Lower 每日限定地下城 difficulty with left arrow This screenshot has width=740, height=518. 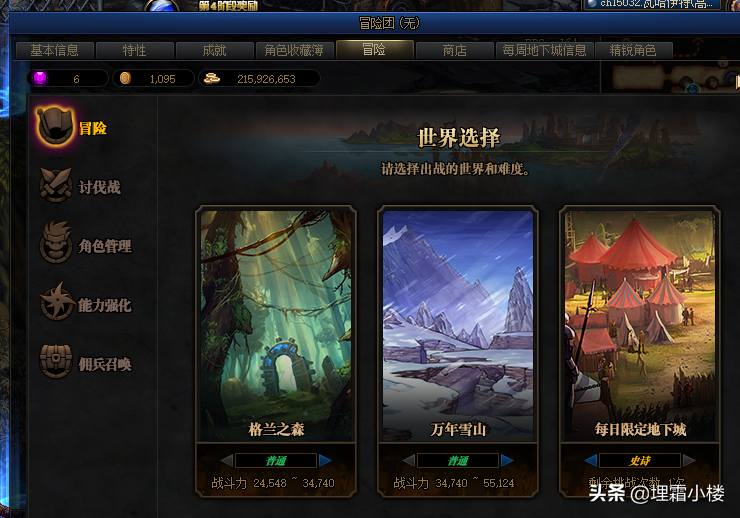pyautogui.click(x=591, y=460)
